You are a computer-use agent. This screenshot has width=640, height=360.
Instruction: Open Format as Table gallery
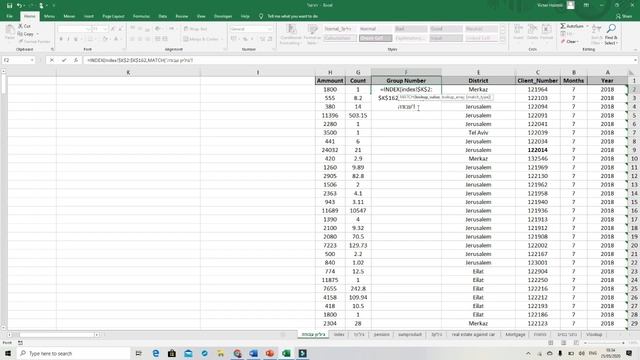pyautogui.click(x=312, y=34)
